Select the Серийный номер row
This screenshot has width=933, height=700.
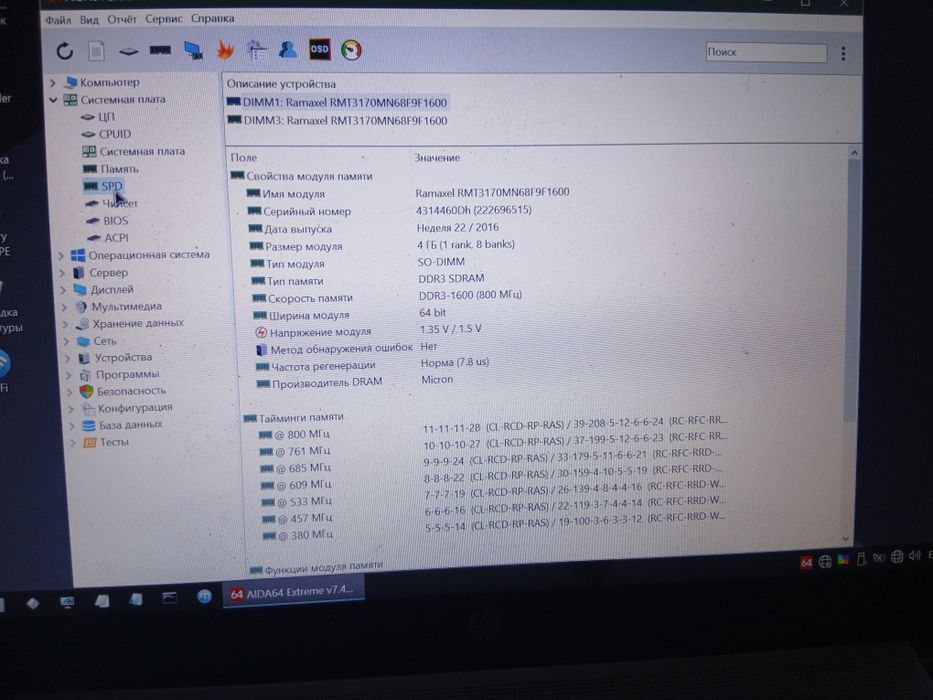point(390,211)
